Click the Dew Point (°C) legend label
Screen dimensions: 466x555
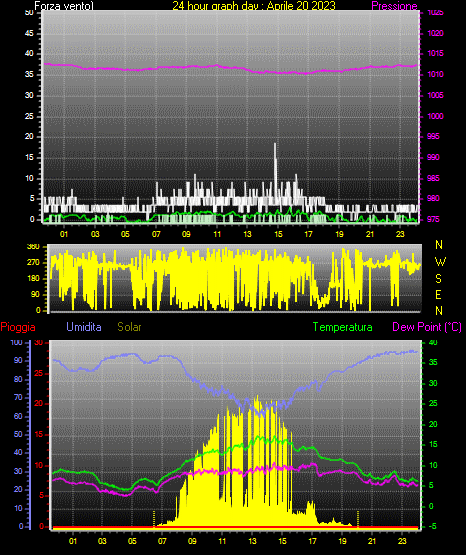(427, 327)
